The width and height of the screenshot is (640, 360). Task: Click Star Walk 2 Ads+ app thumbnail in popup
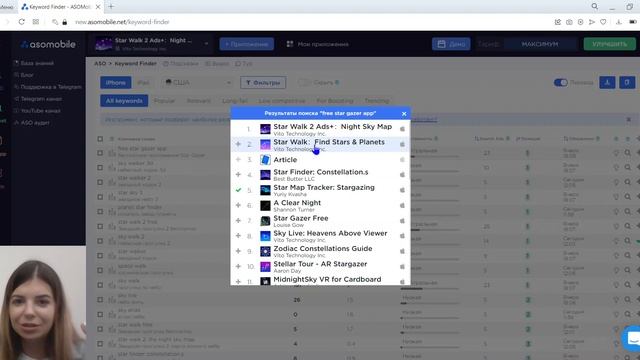click(265, 129)
